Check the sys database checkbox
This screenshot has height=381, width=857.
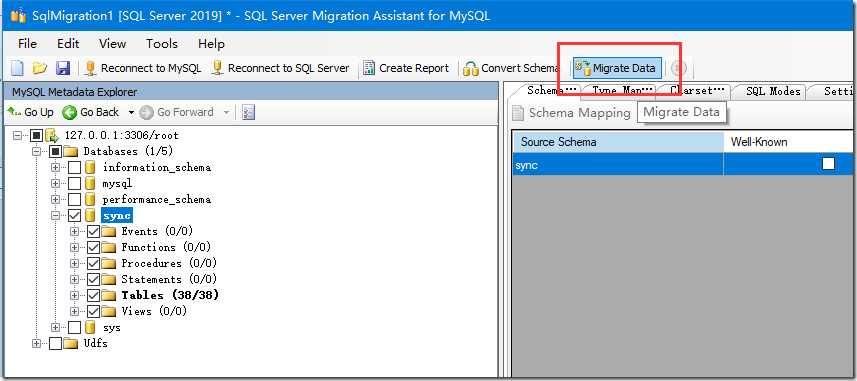coord(75,327)
